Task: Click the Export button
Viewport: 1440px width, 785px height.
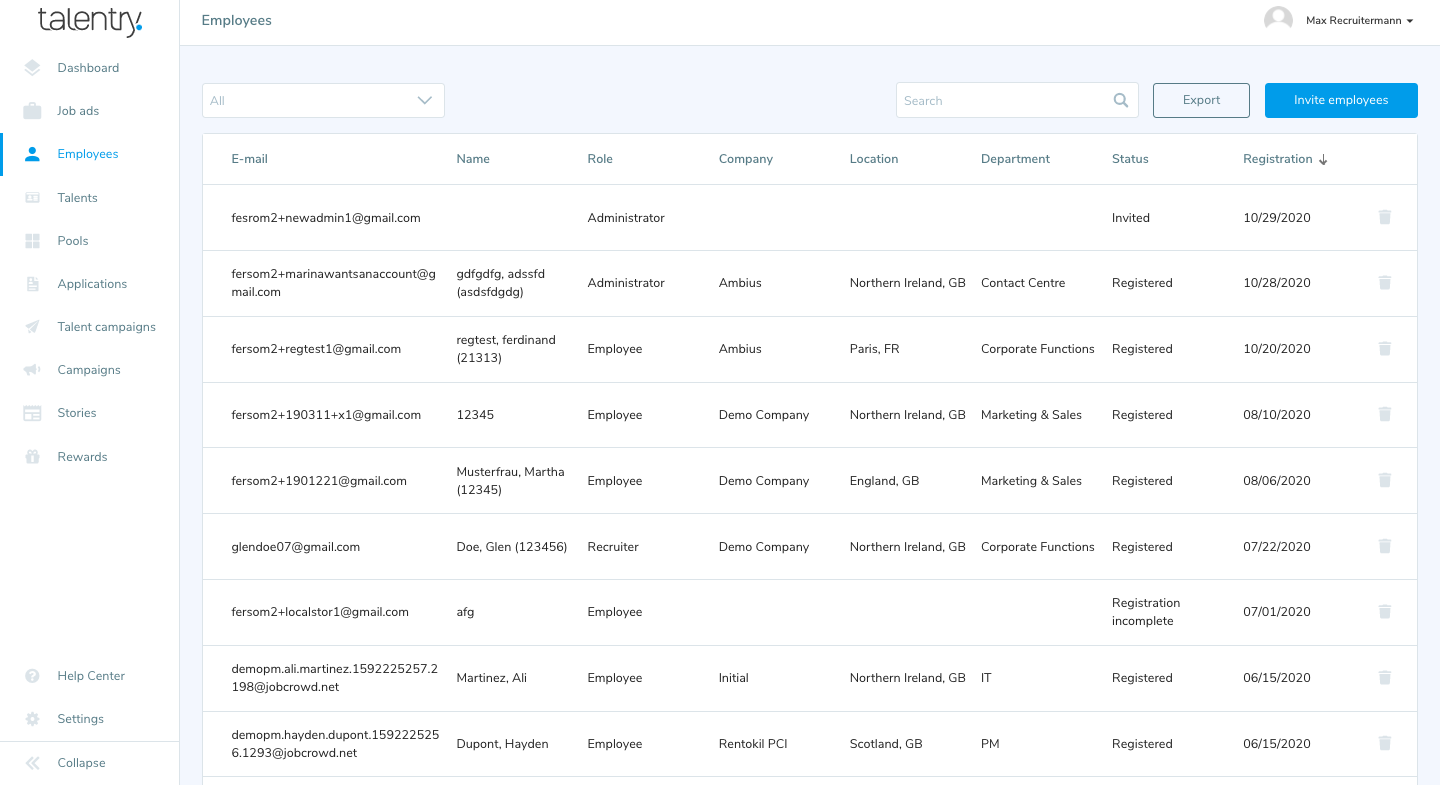Action: tap(1201, 101)
